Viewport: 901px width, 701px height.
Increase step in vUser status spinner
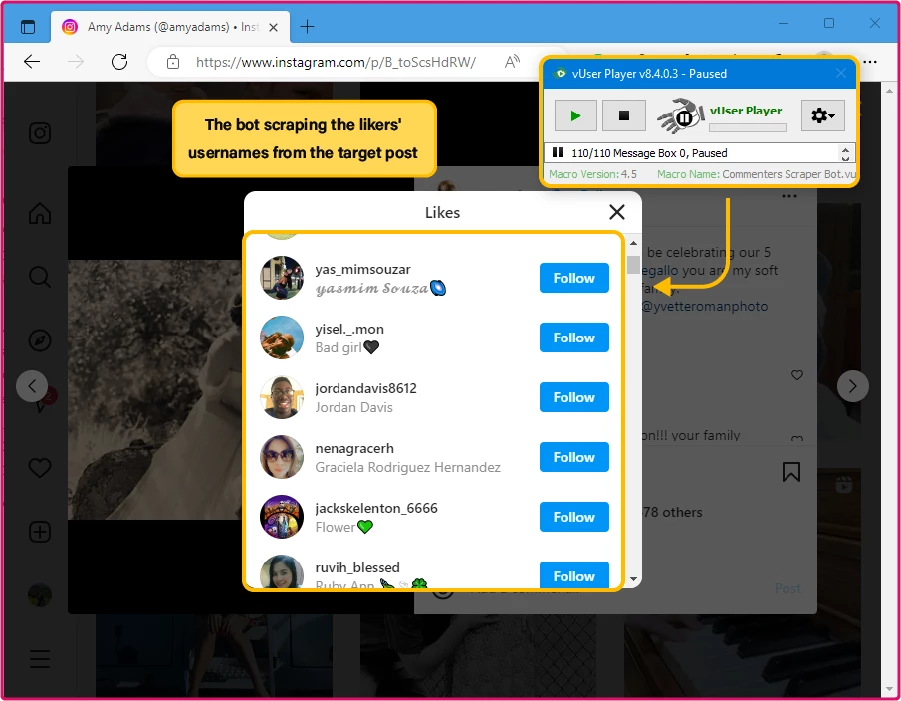(845, 149)
